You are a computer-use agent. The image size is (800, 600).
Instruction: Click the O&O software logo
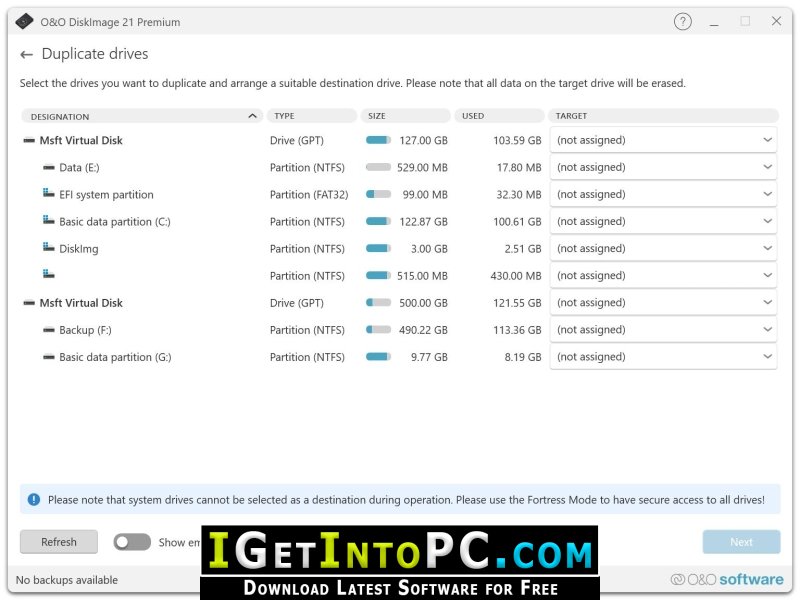(x=727, y=580)
